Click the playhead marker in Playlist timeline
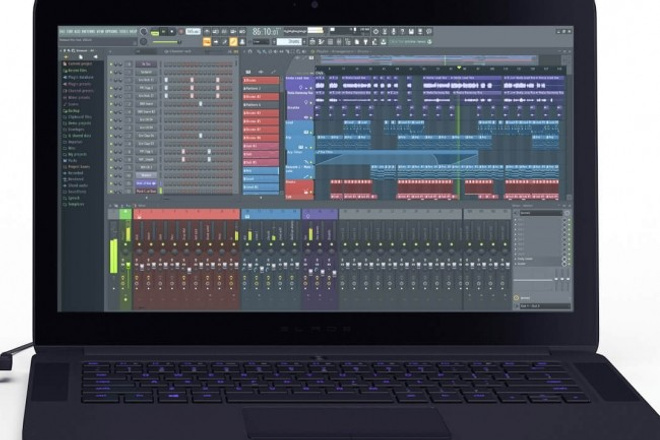This screenshot has width=660, height=440. click(460, 67)
